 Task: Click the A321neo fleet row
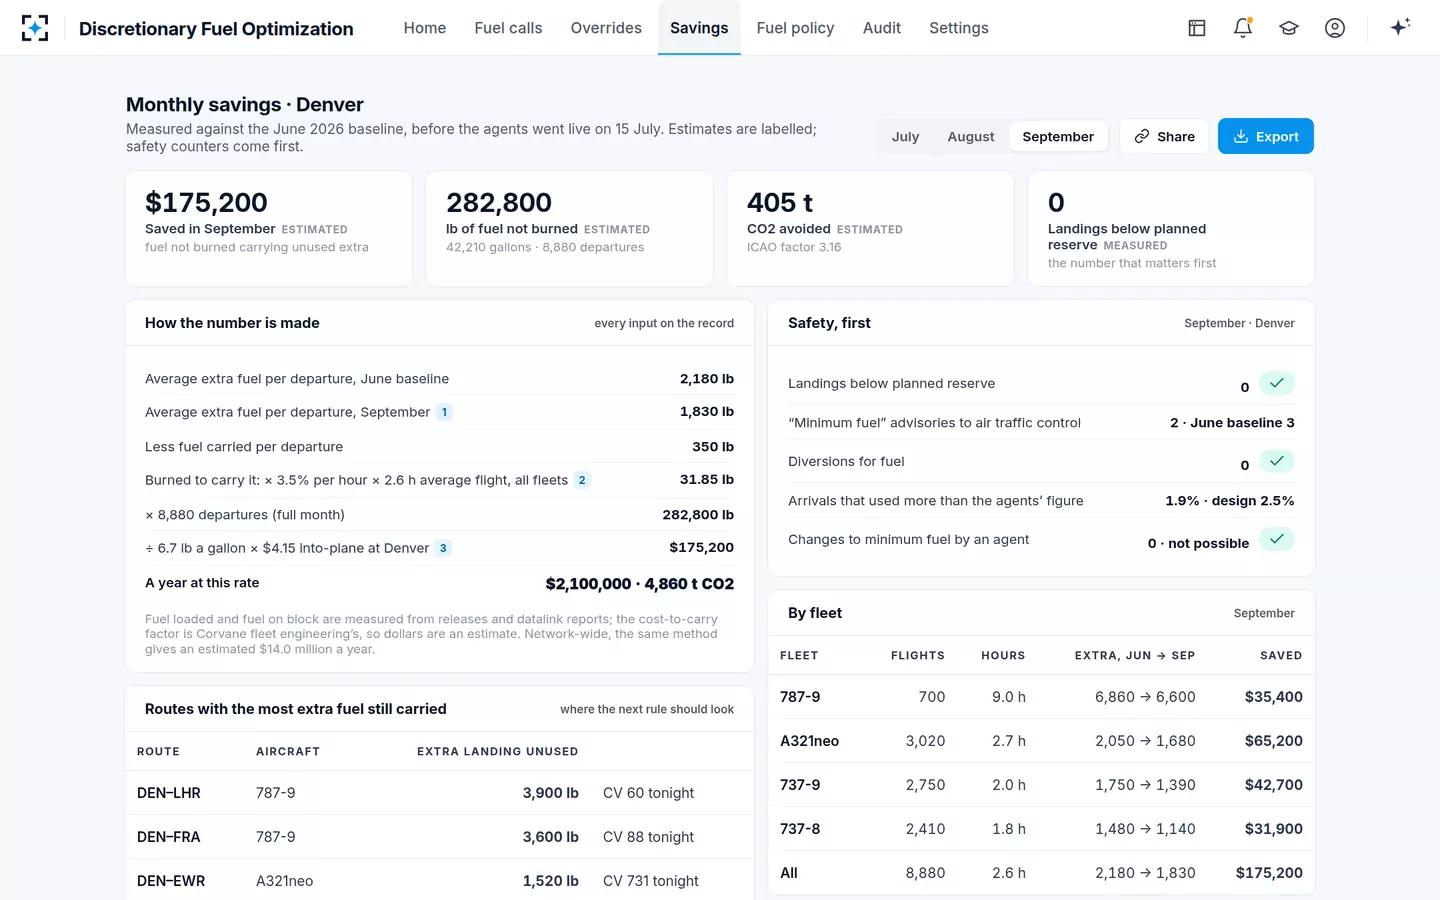(x=1041, y=741)
